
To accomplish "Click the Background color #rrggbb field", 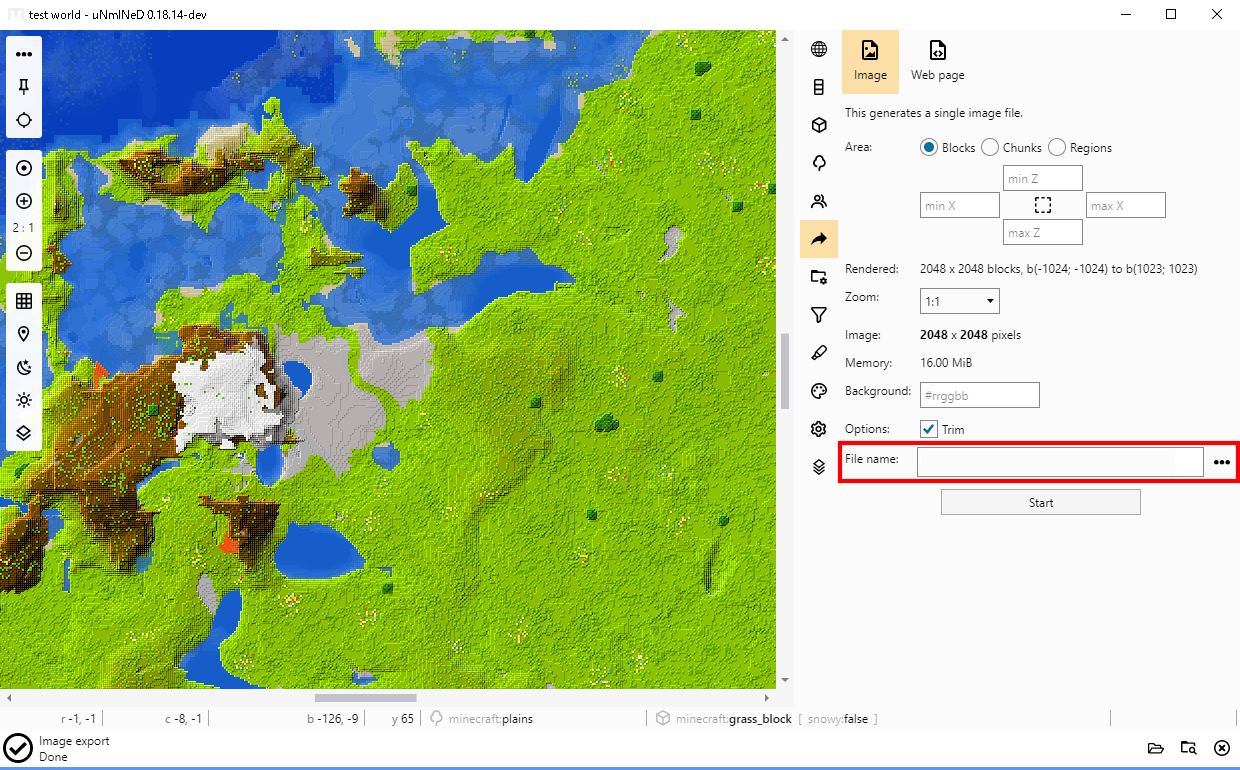I will pos(979,395).
